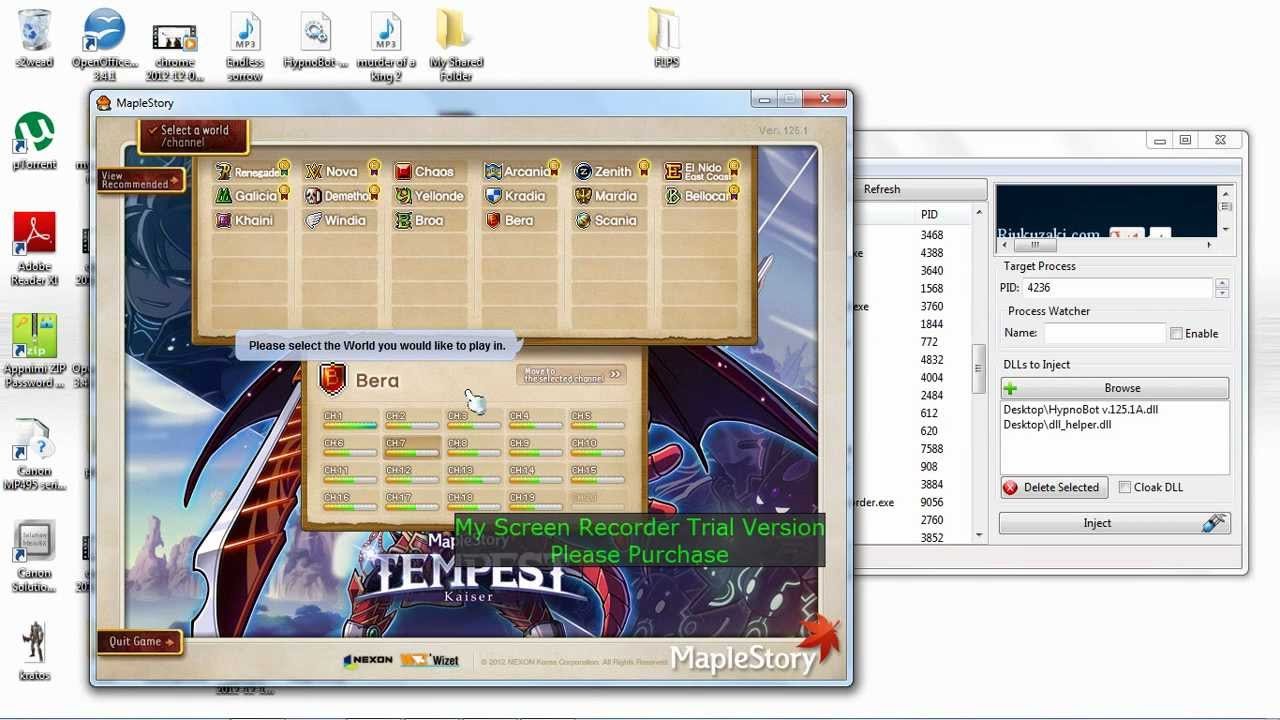
Task: Select the HypnoBot file icon on desktop
Action: [x=315, y=40]
